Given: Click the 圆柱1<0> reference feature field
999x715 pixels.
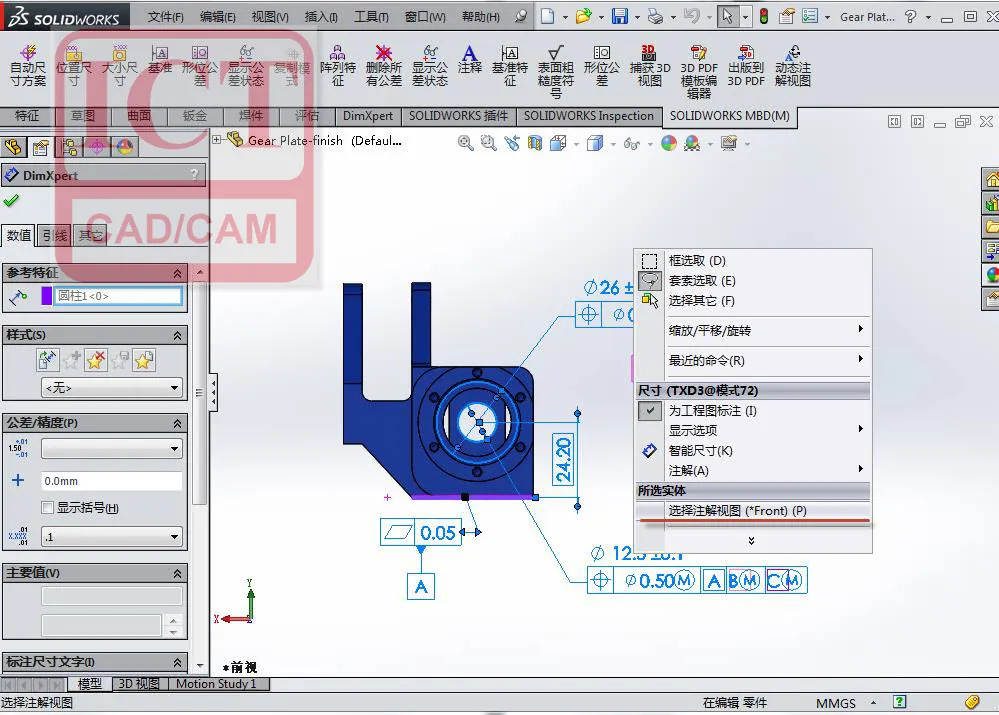Looking at the screenshot, I should click(118, 296).
